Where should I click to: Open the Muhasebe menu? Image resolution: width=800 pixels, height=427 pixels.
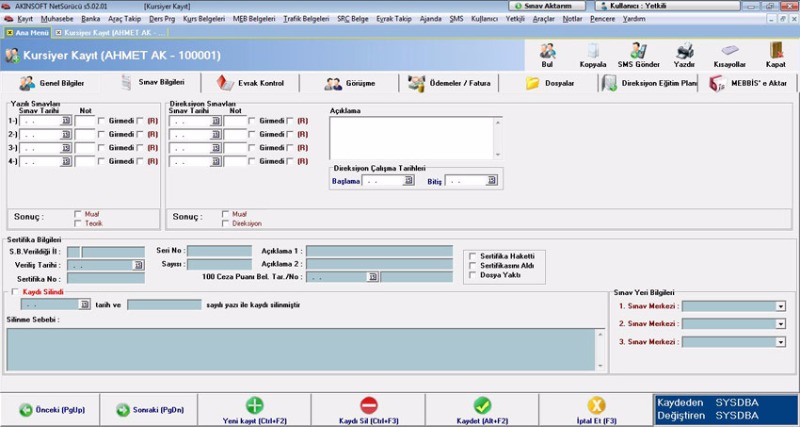click(56, 19)
